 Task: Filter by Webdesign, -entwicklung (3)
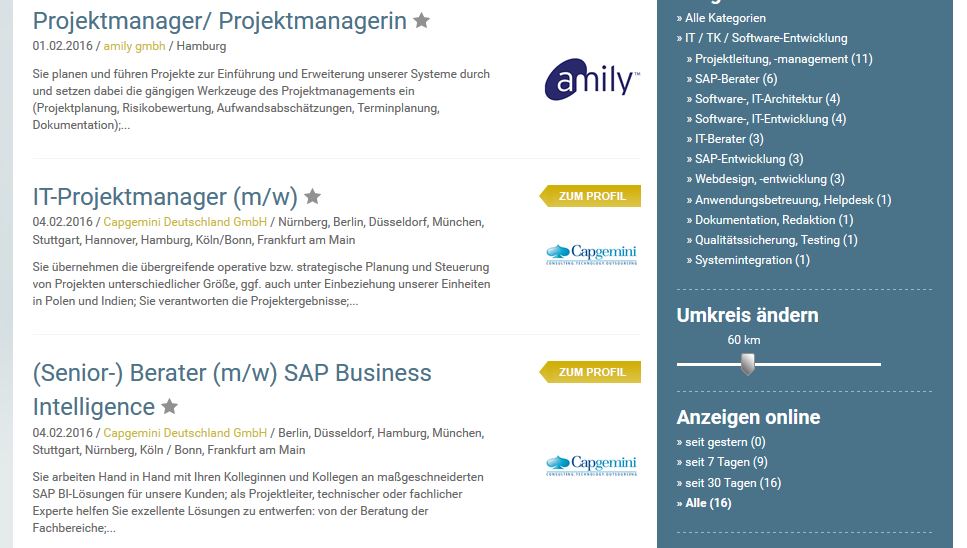(770, 179)
